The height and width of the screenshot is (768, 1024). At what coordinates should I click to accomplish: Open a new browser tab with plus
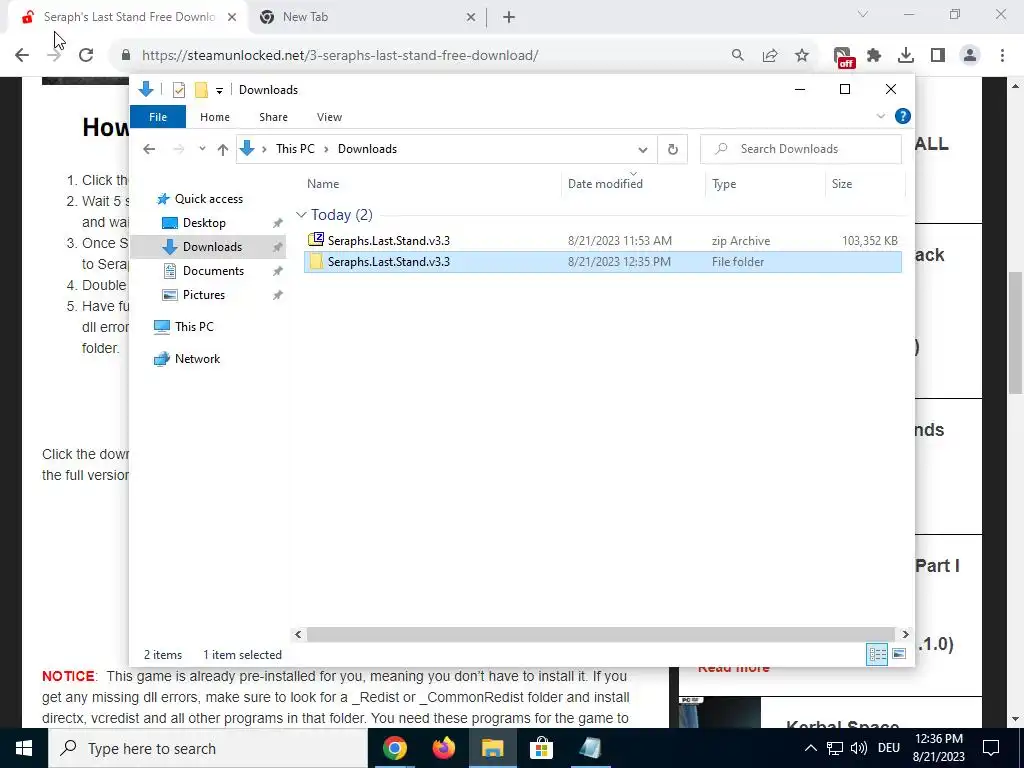(x=509, y=18)
